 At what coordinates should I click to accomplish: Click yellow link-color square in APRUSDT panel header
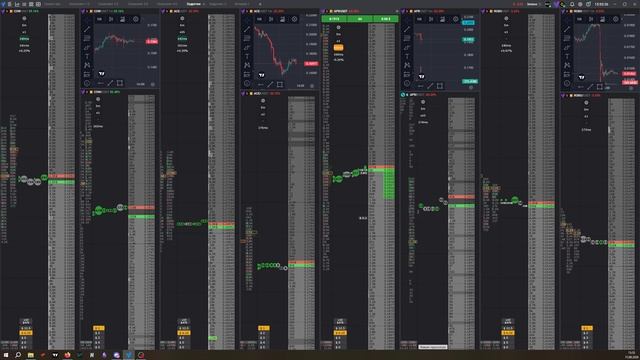[331, 11]
